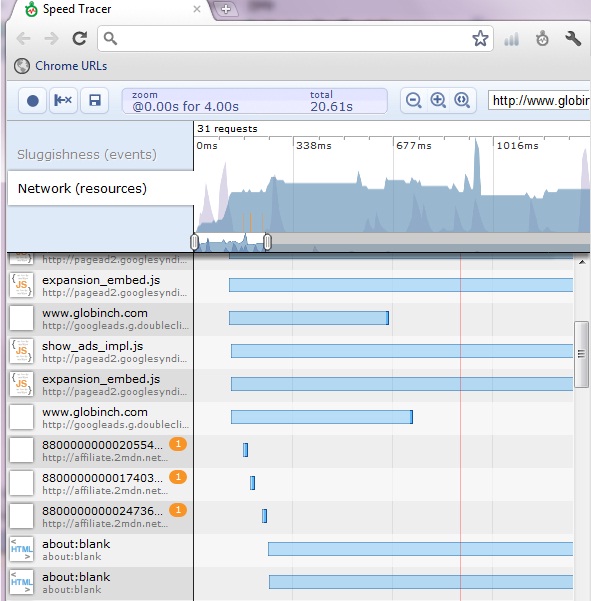Screen dimensions: 591x601
Task: Select the 880000000020554... resource name
Action: (102, 445)
